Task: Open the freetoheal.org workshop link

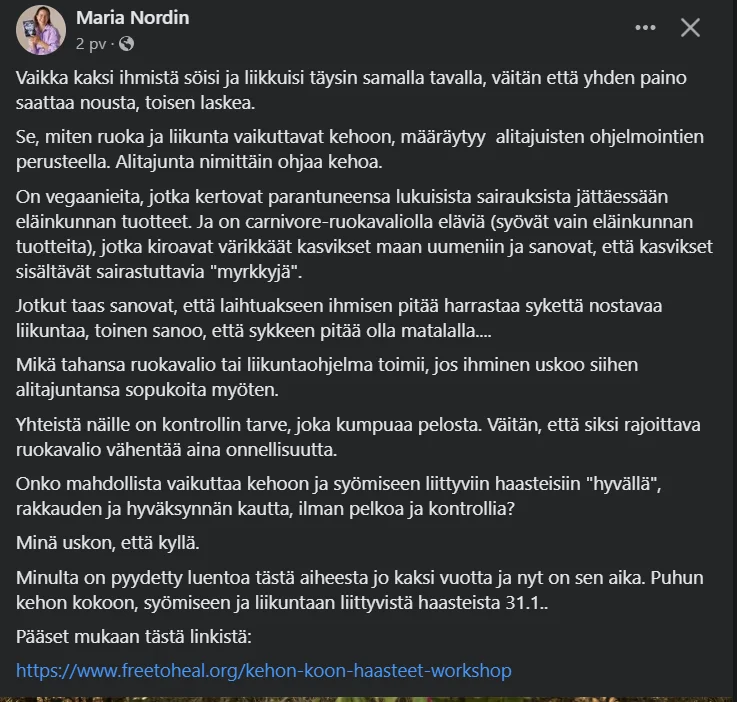Action: [264, 670]
